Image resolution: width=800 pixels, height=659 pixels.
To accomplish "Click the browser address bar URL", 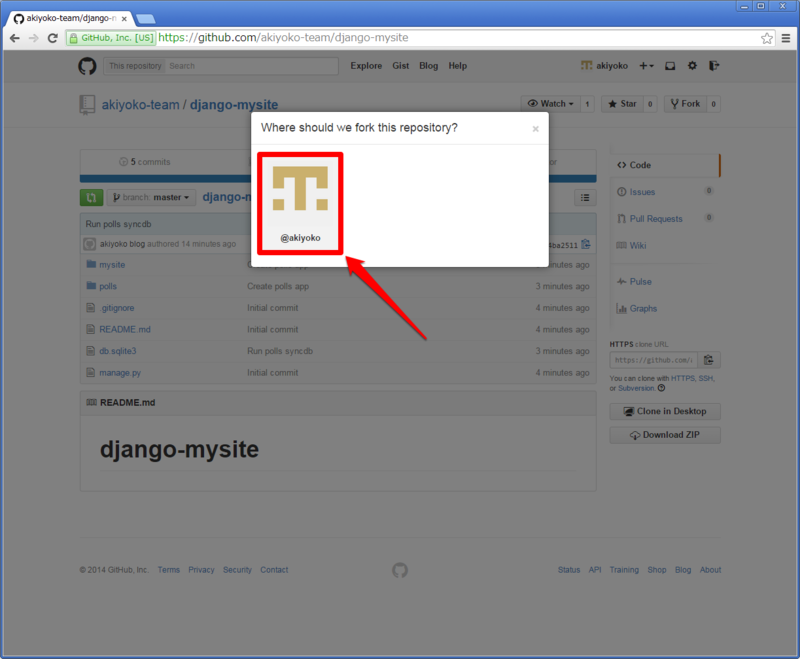I will [283, 38].
